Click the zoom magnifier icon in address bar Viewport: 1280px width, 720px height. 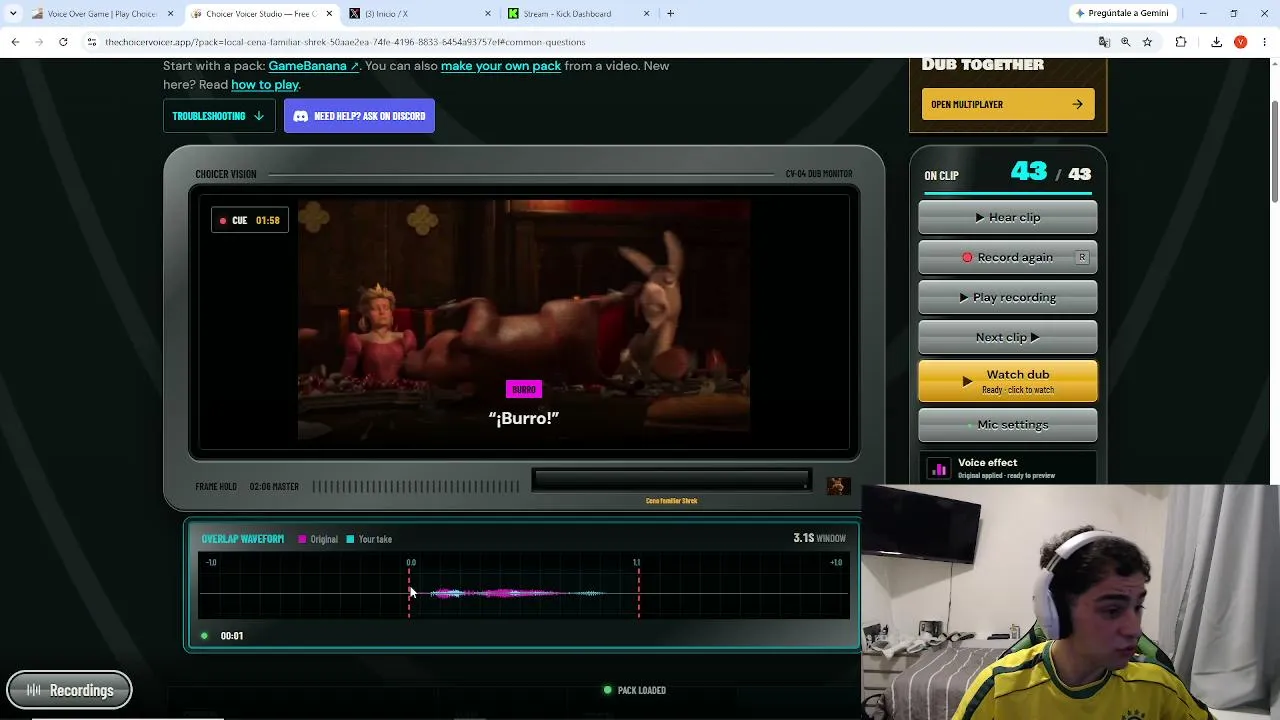pos(1126,42)
